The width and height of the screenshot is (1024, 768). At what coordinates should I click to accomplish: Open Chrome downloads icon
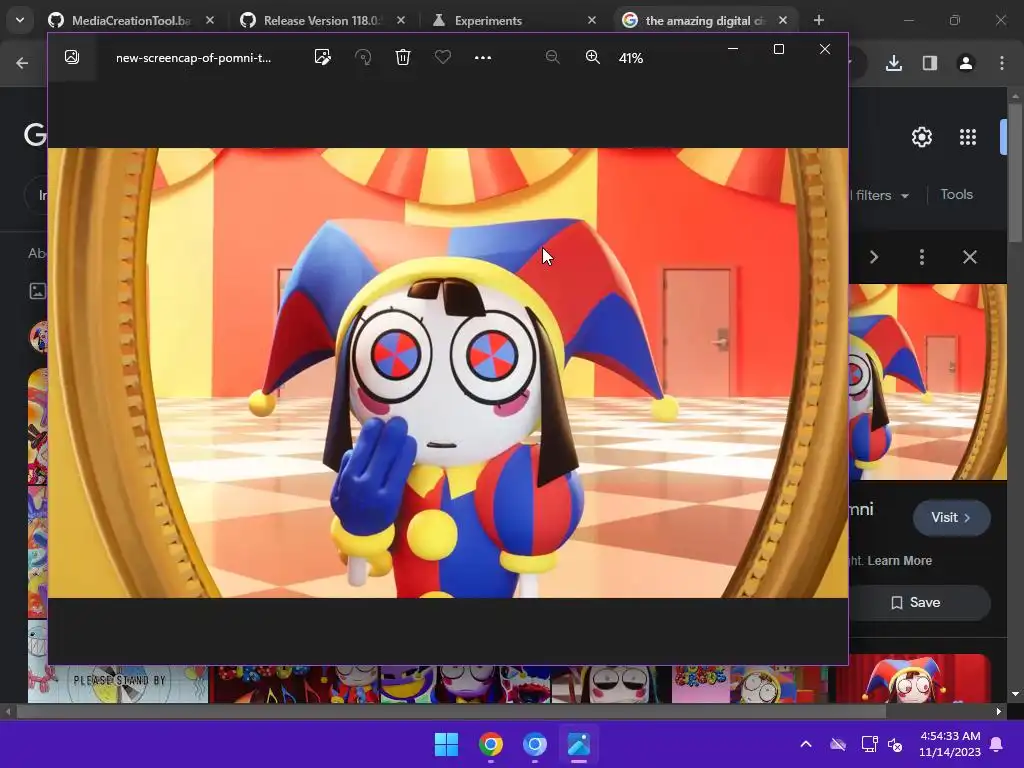tap(894, 63)
